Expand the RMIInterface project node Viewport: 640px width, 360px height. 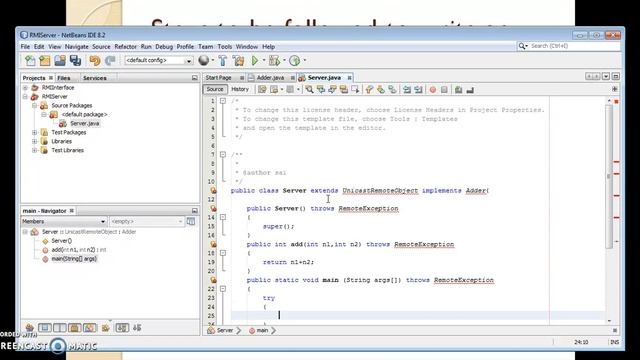click(x=25, y=88)
